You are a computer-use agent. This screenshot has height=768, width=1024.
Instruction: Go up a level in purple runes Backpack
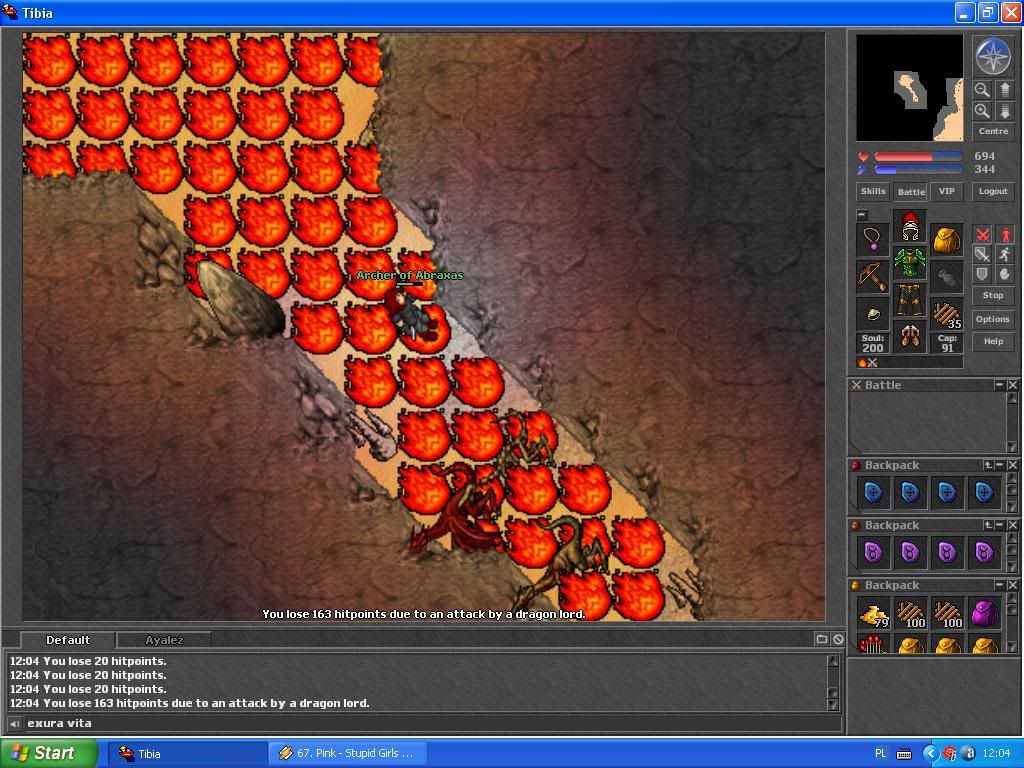988,525
